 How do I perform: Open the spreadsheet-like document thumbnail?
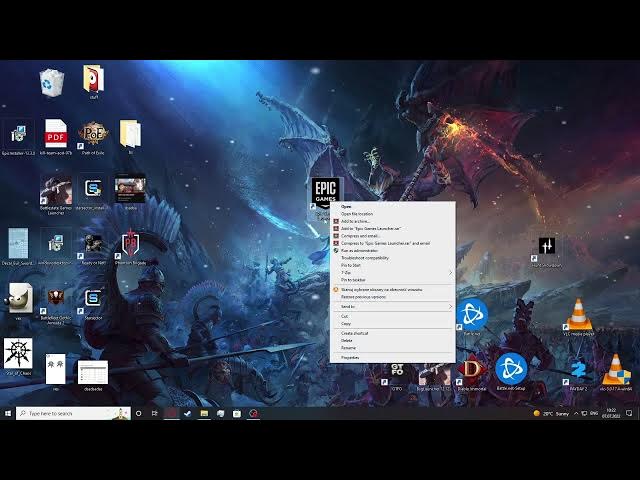[x=93, y=371]
